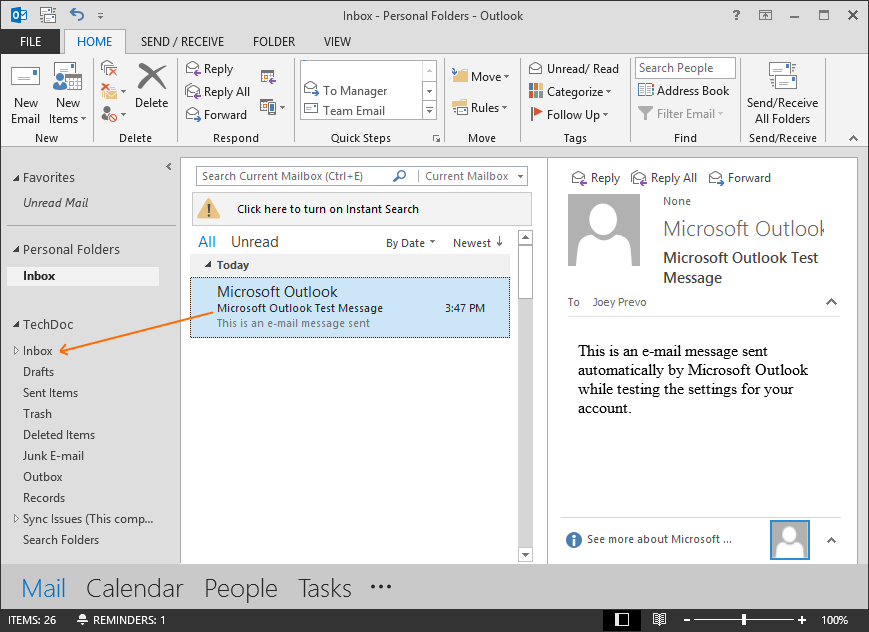
Task: Collapse the ribbon
Action: point(853,137)
